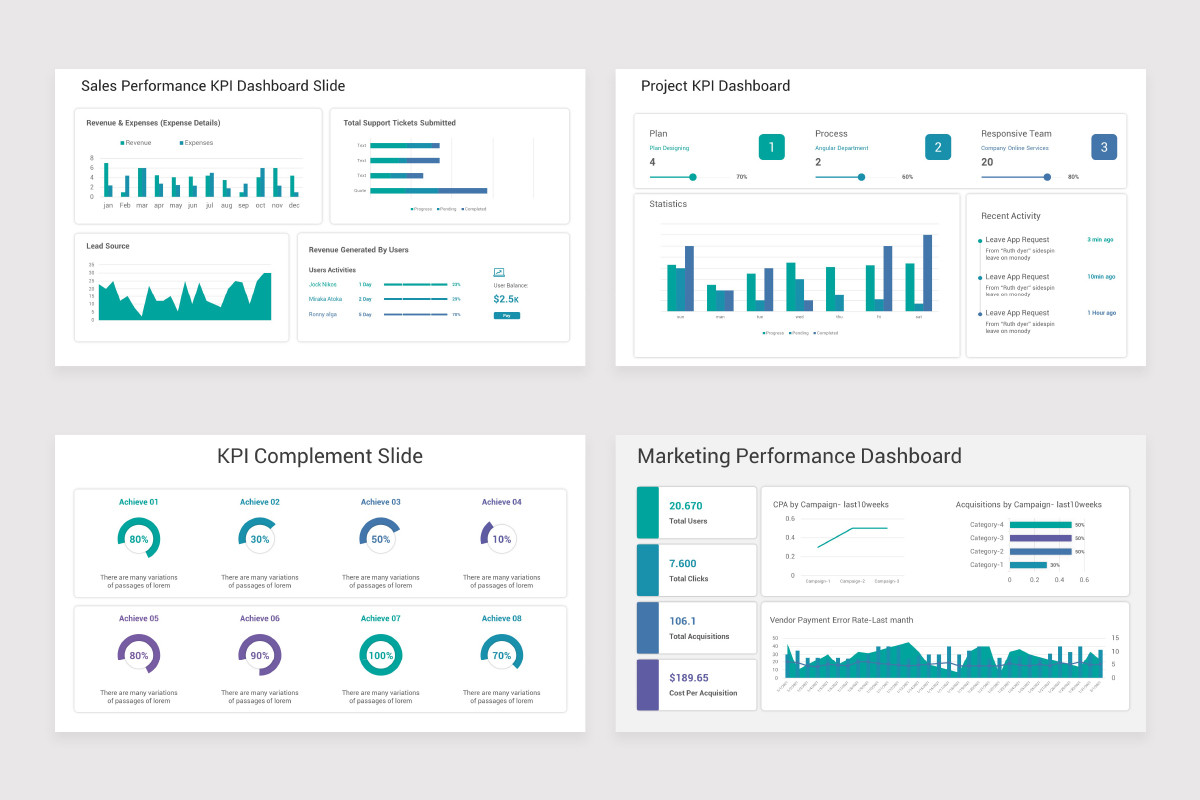Click the Plan slider handle at 70%
Screen dimensions: 1200x800
(x=693, y=177)
